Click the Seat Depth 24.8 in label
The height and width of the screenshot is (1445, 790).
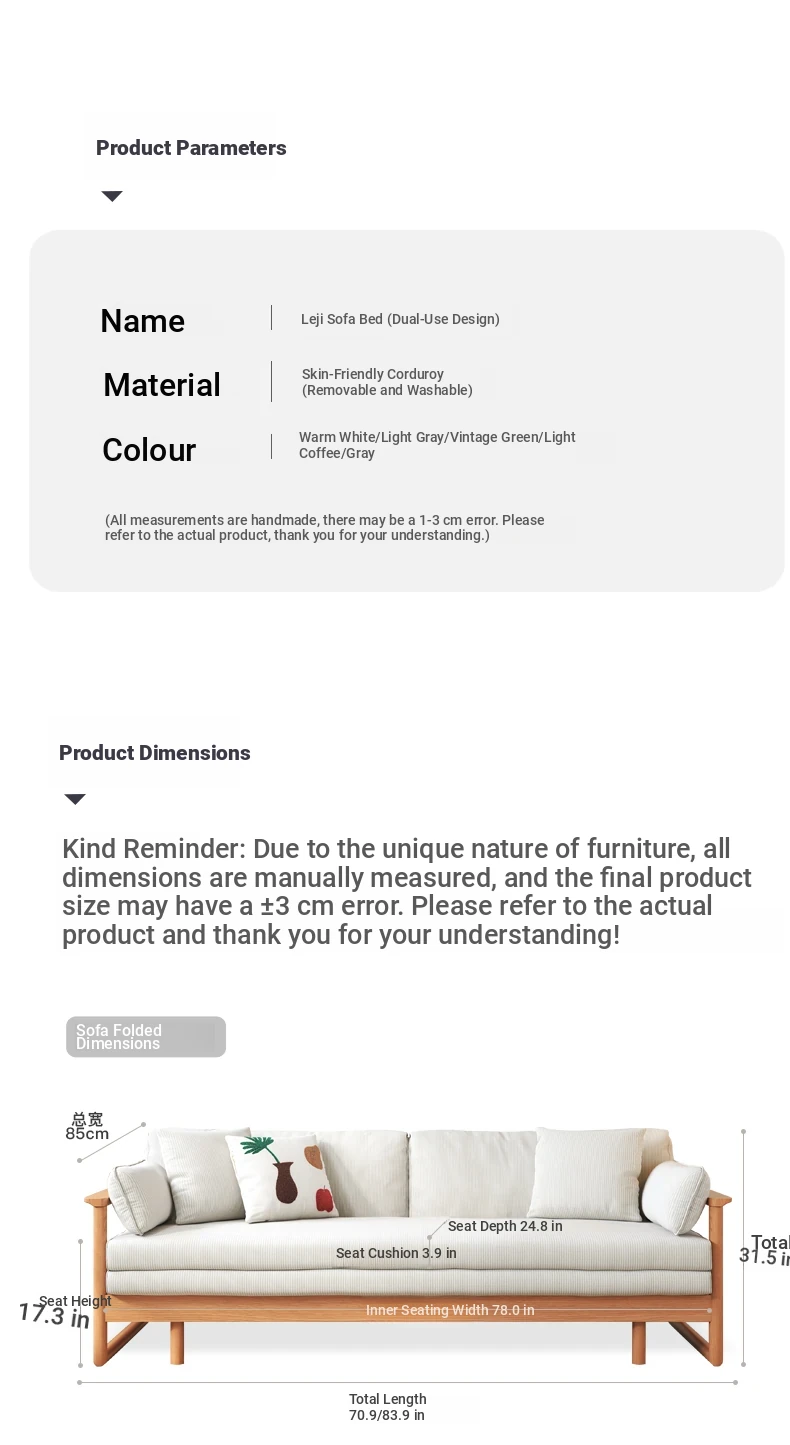[505, 1226]
